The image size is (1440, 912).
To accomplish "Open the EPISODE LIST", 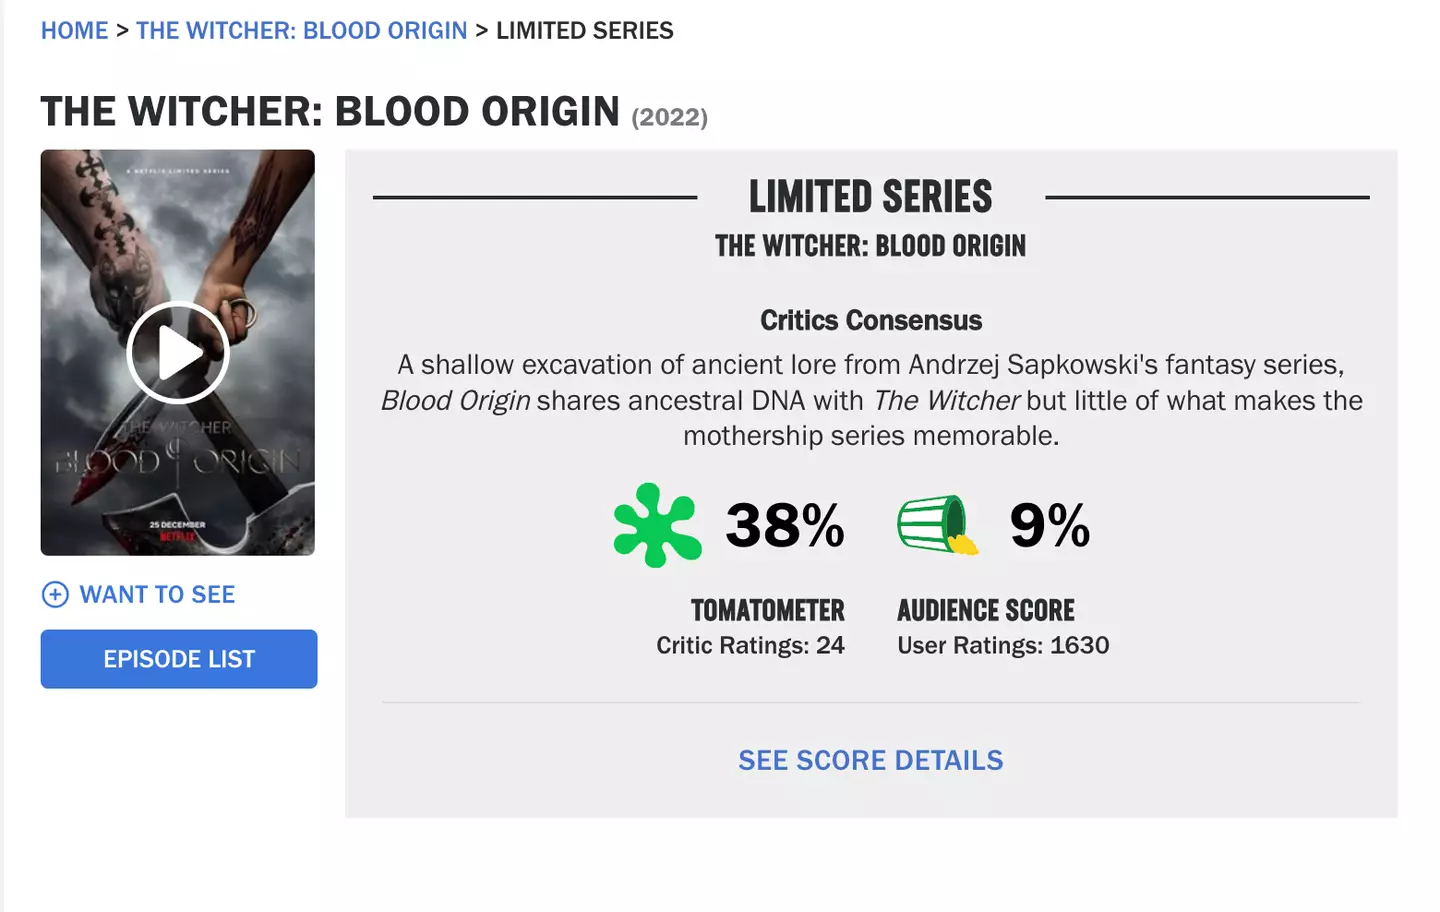I will (x=178, y=659).
